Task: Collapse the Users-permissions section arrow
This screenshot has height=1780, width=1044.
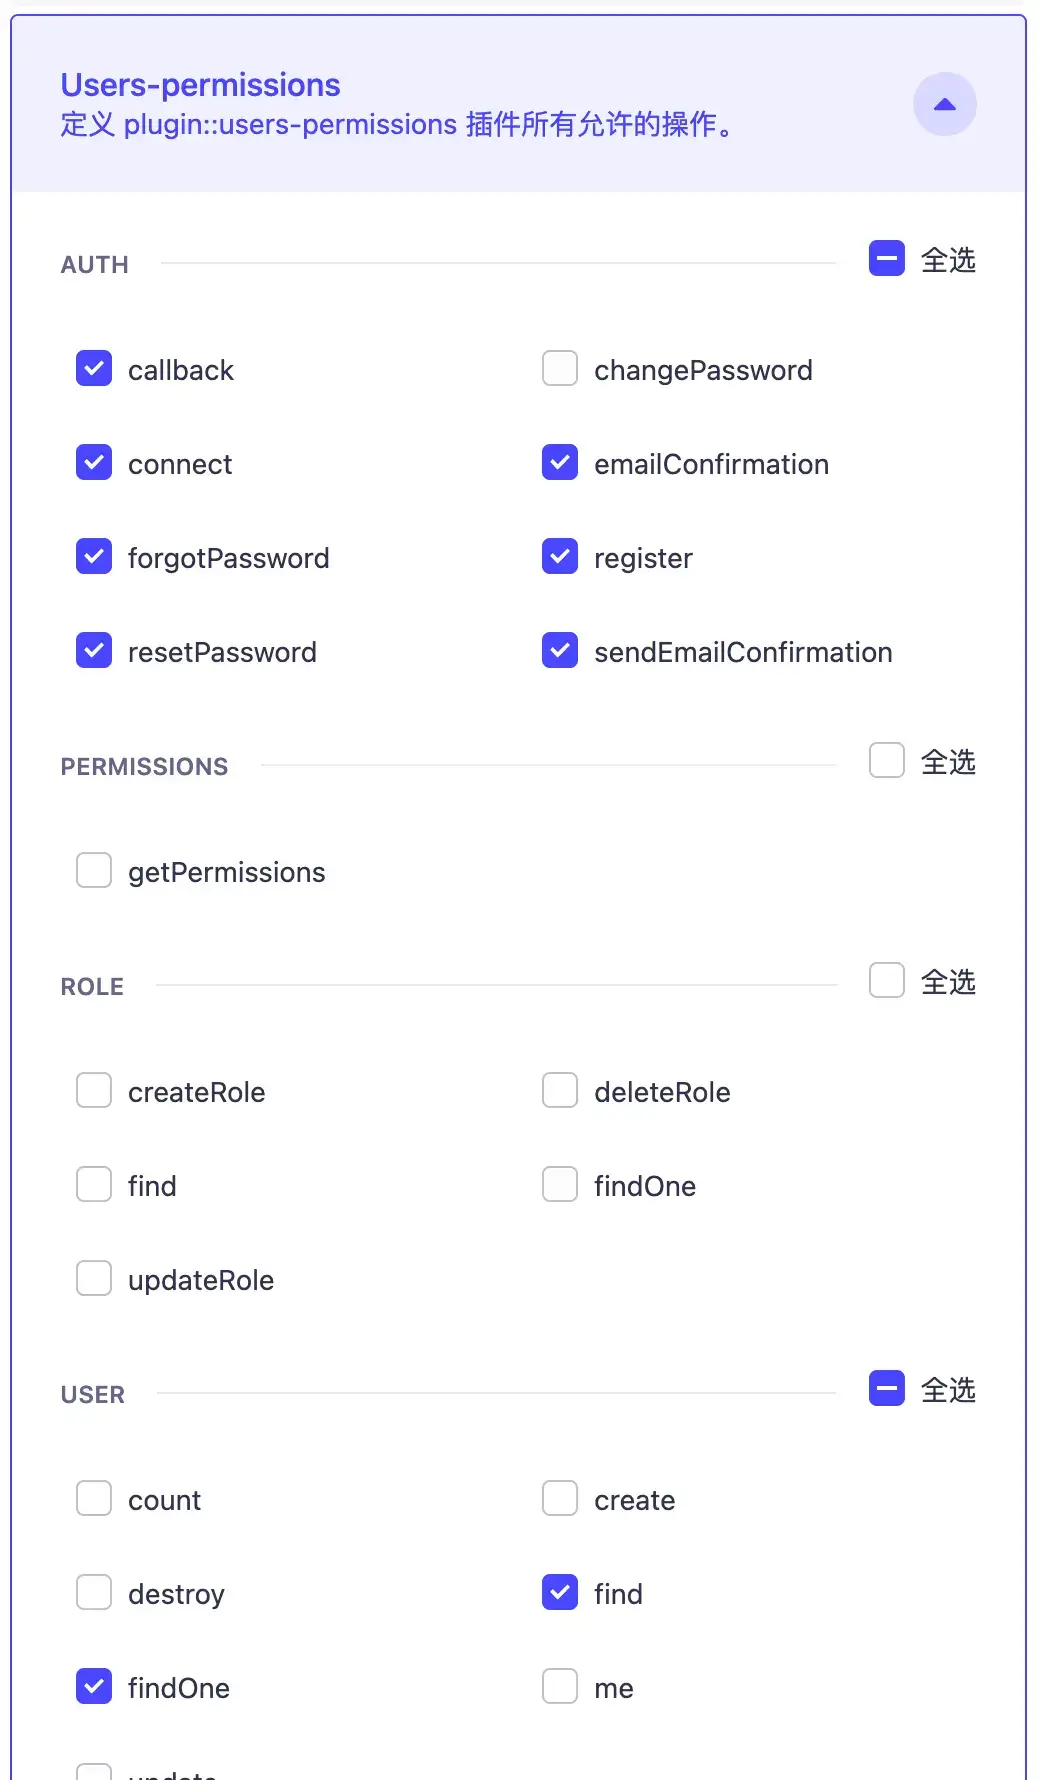Action: coord(944,104)
